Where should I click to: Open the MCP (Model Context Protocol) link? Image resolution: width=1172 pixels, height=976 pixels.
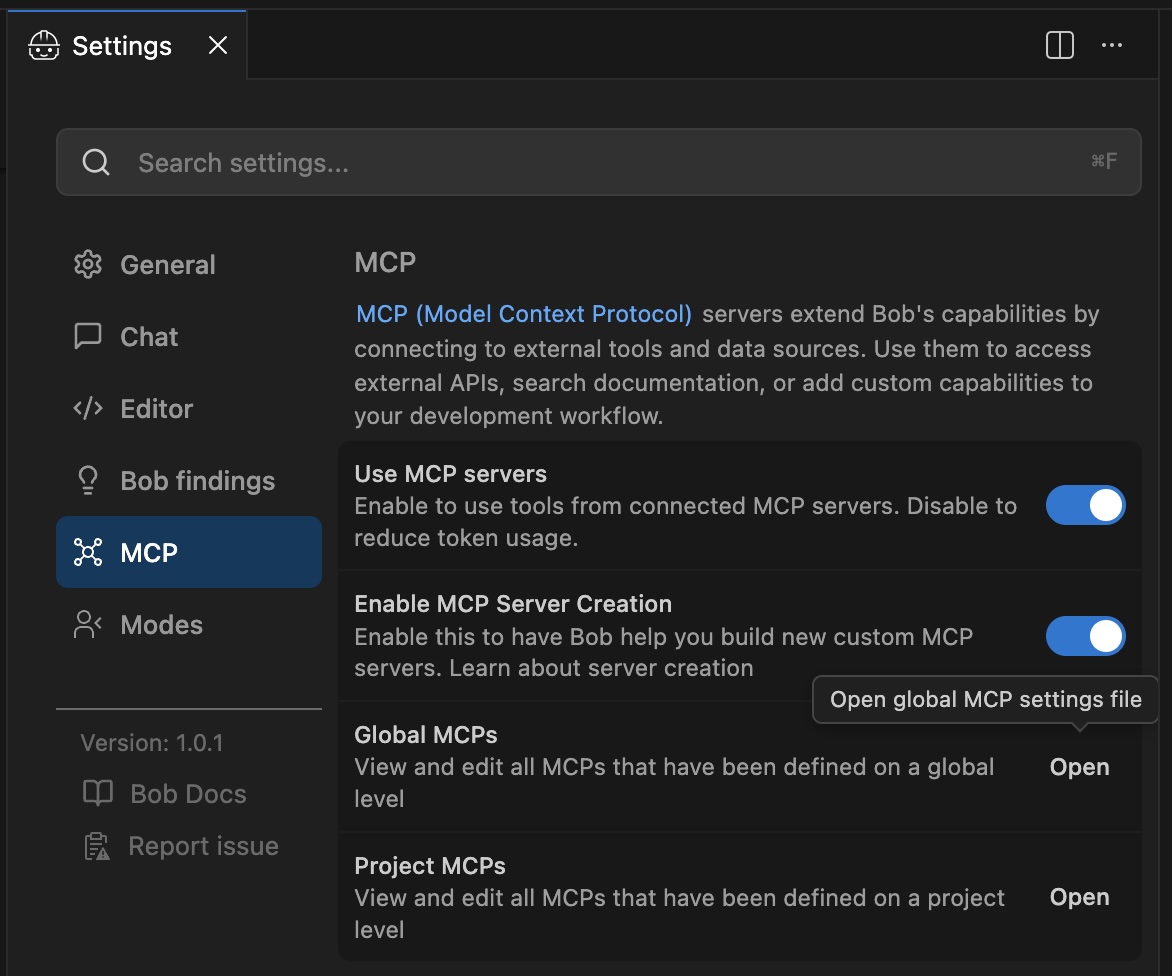point(524,314)
